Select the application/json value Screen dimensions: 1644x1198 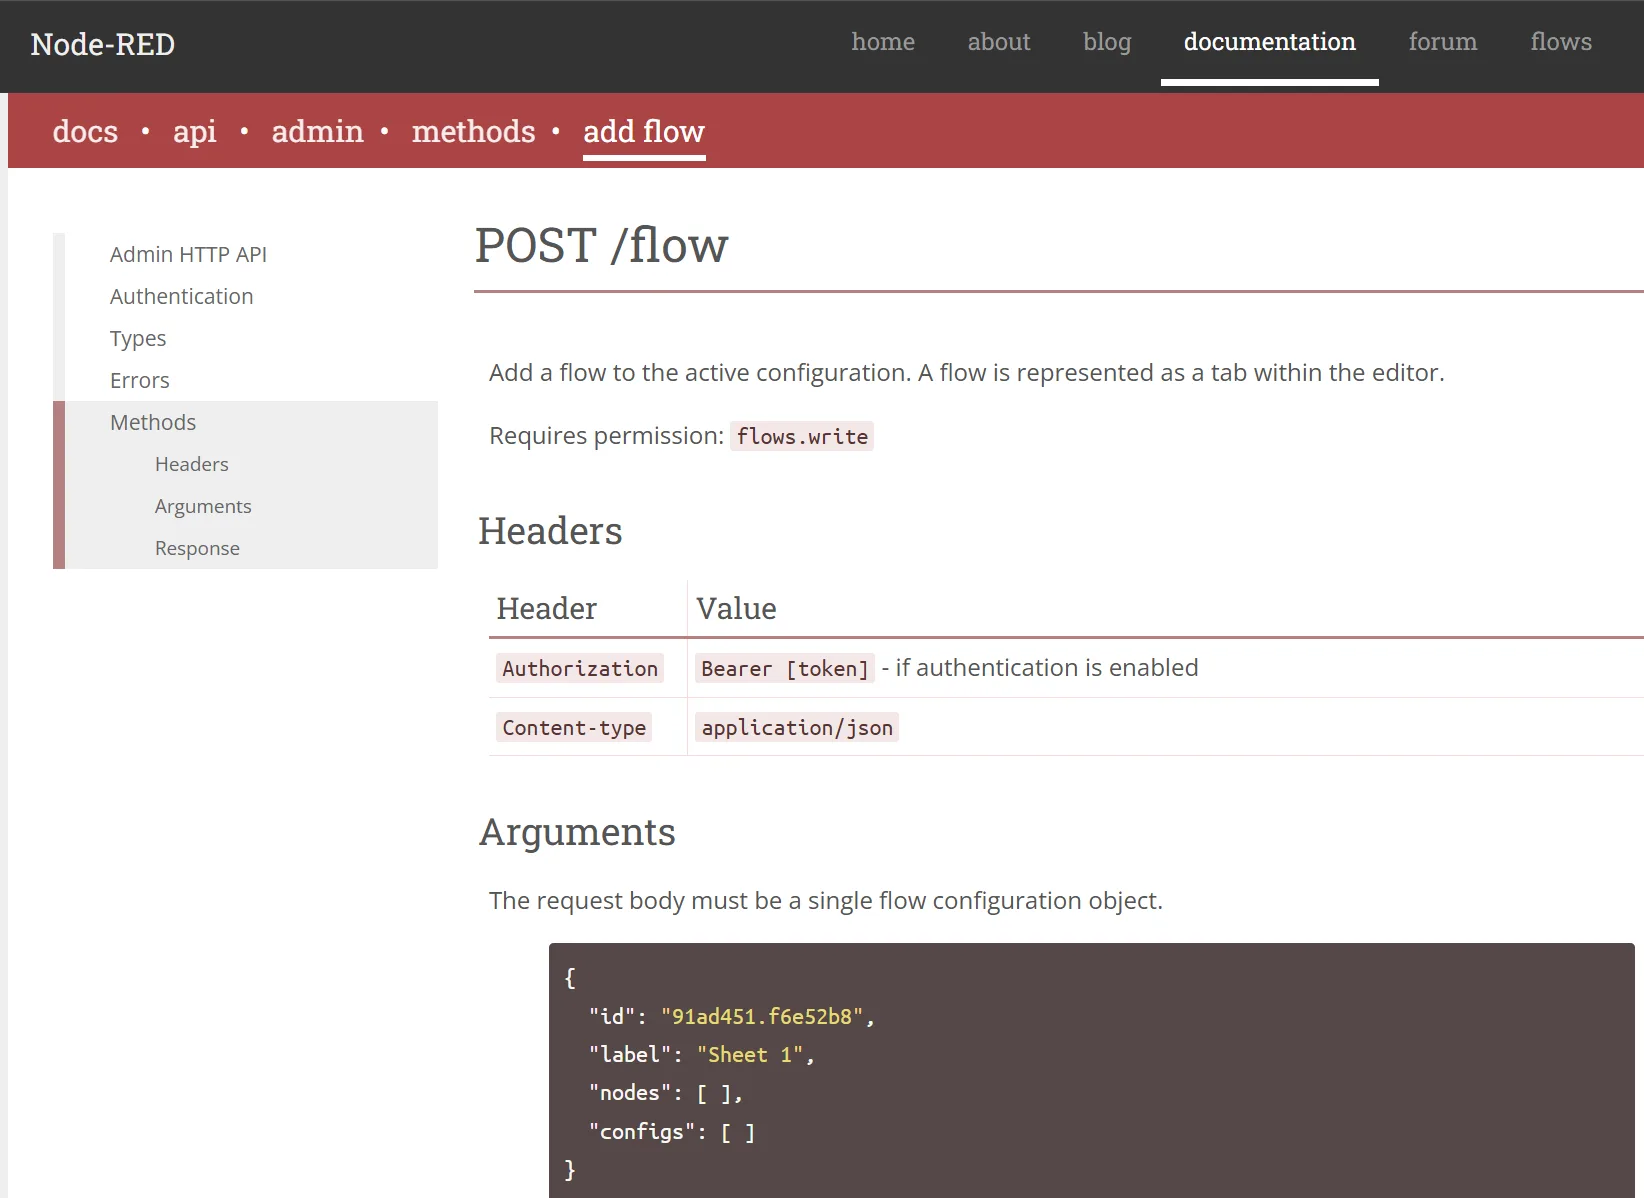click(x=797, y=727)
